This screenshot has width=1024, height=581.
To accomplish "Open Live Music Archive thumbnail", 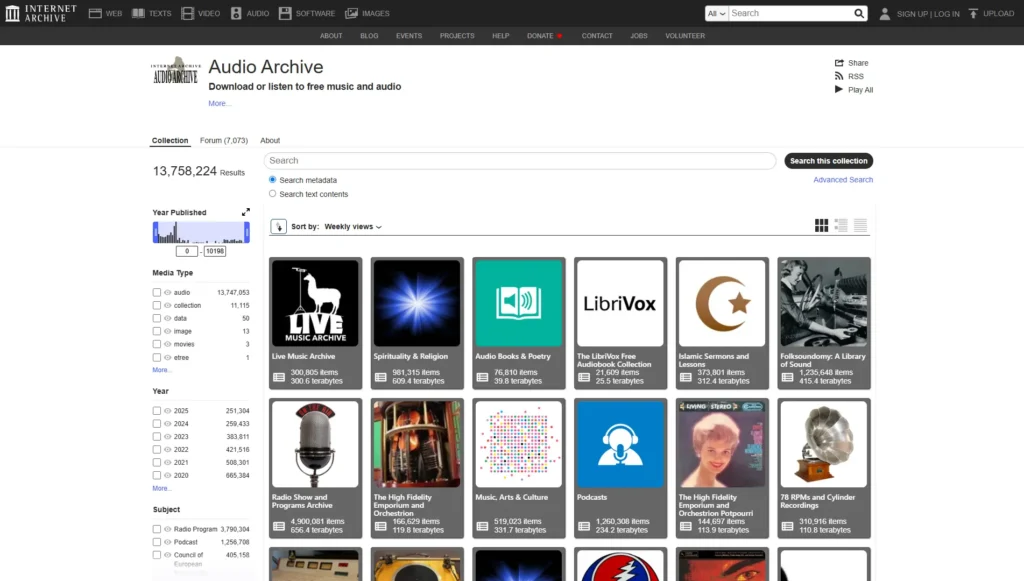I will [x=315, y=303].
